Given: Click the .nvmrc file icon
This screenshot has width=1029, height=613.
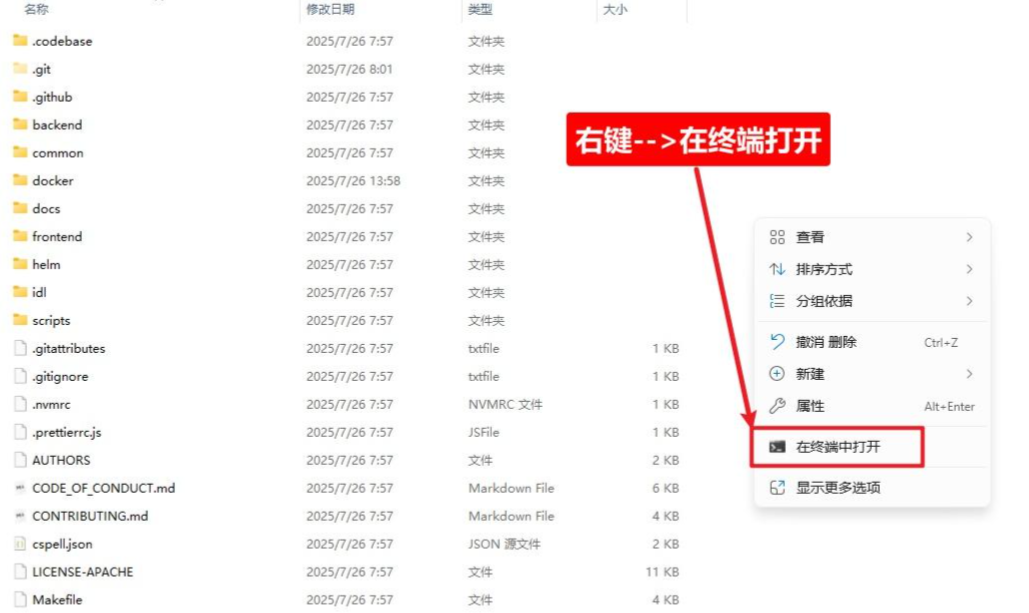Looking at the screenshot, I should [20, 404].
